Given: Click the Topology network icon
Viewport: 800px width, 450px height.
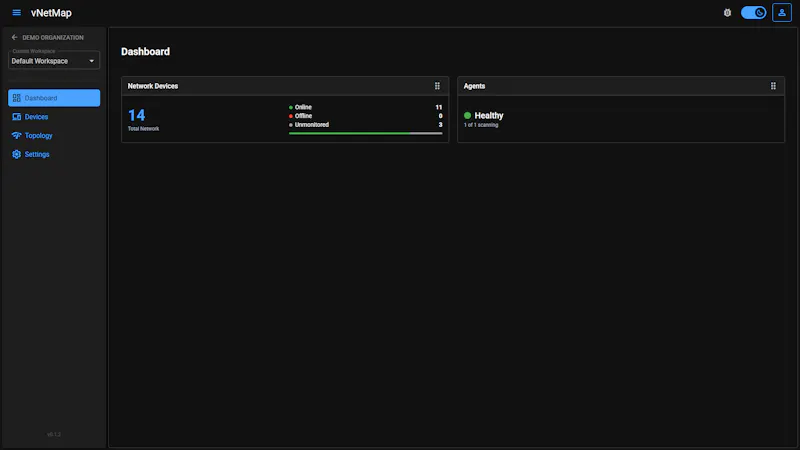Looking at the screenshot, I should pyautogui.click(x=16, y=136).
